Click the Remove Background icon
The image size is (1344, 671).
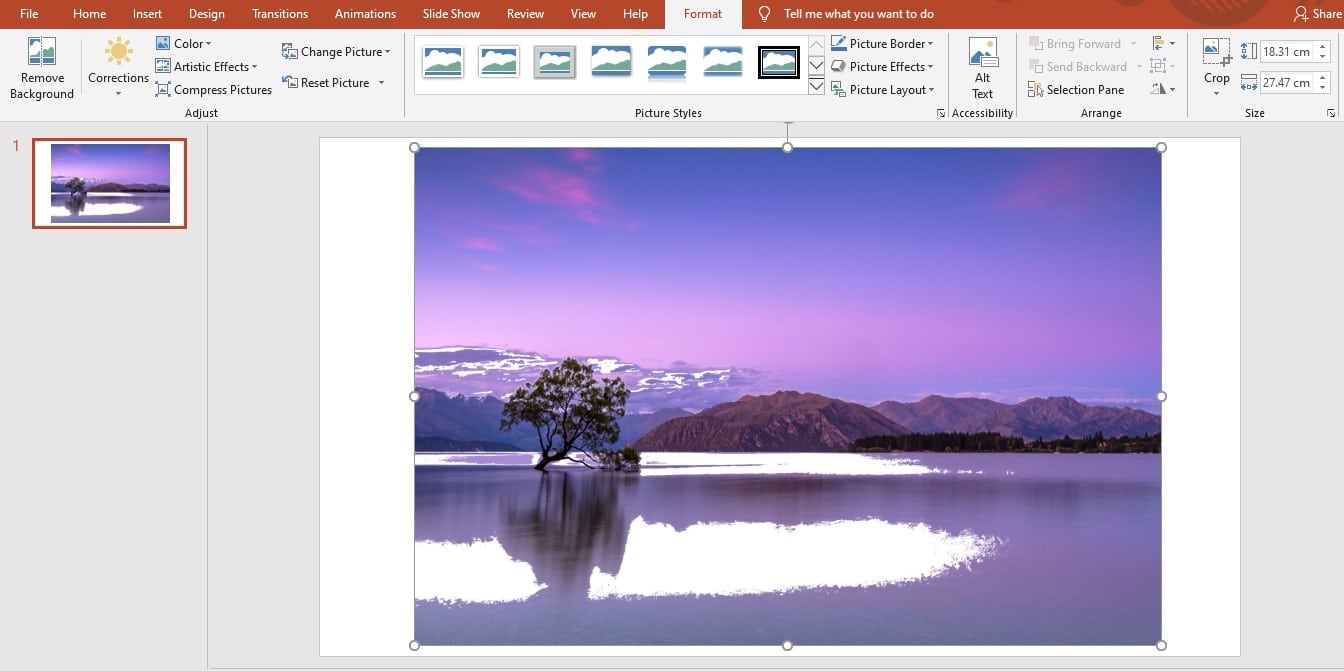coord(42,53)
